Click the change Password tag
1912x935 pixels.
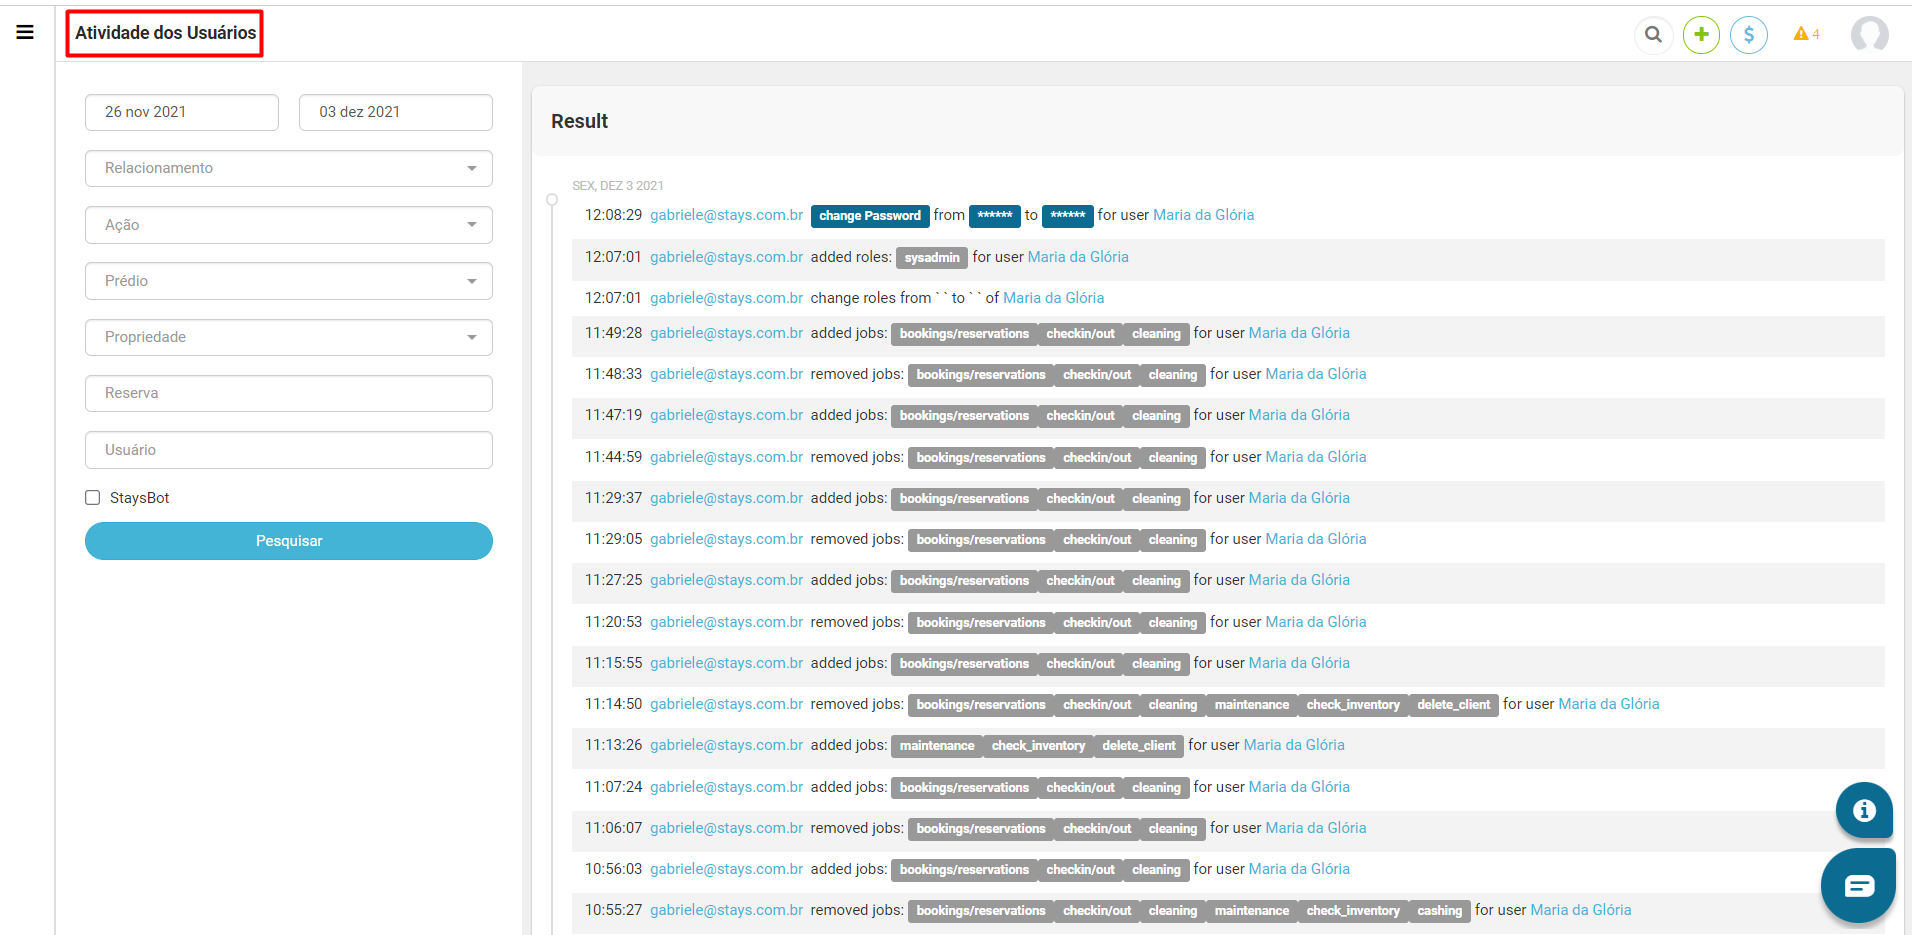point(870,216)
